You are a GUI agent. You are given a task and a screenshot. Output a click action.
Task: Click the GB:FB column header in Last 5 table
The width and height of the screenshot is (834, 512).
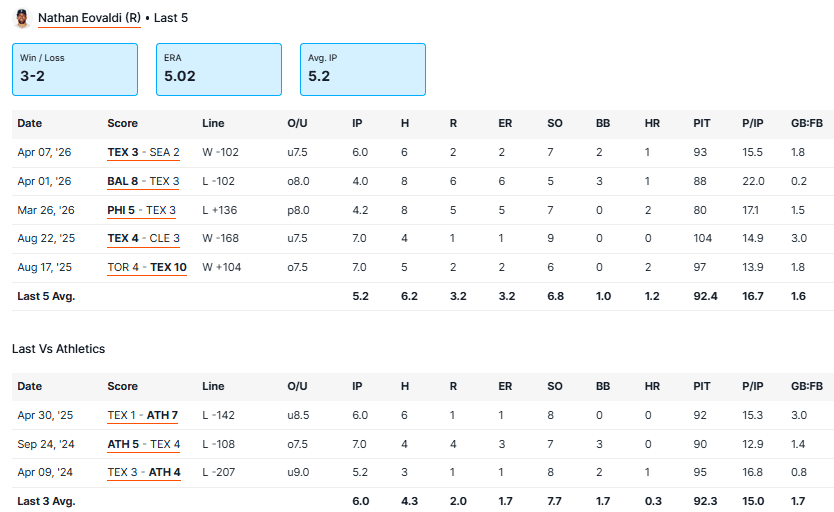pos(804,123)
